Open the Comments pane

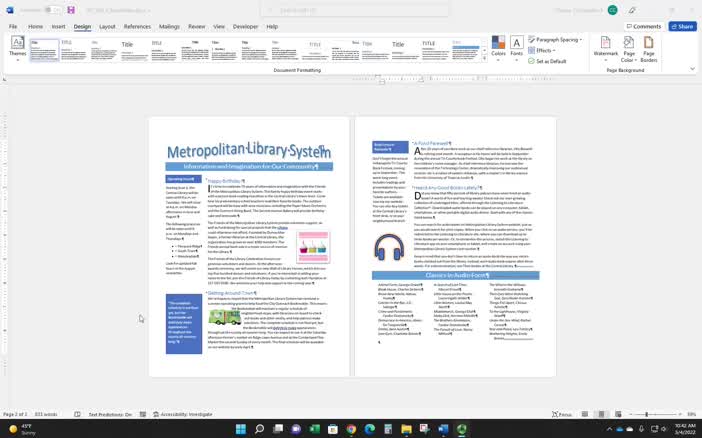(x=643, y=26)
